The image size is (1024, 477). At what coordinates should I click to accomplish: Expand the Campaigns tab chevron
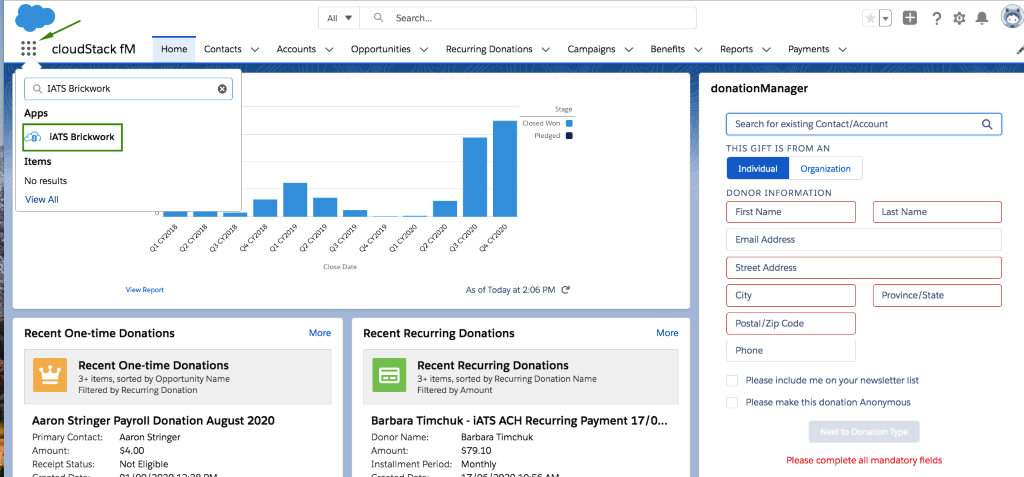pos(629,49)
